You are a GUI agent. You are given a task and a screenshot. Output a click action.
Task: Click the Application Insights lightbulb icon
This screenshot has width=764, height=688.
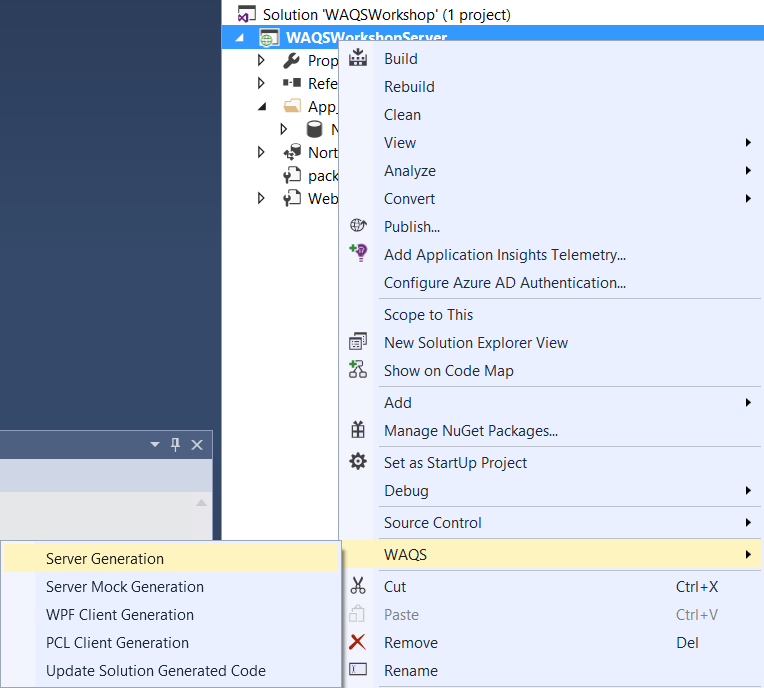[x=359, y=253]
